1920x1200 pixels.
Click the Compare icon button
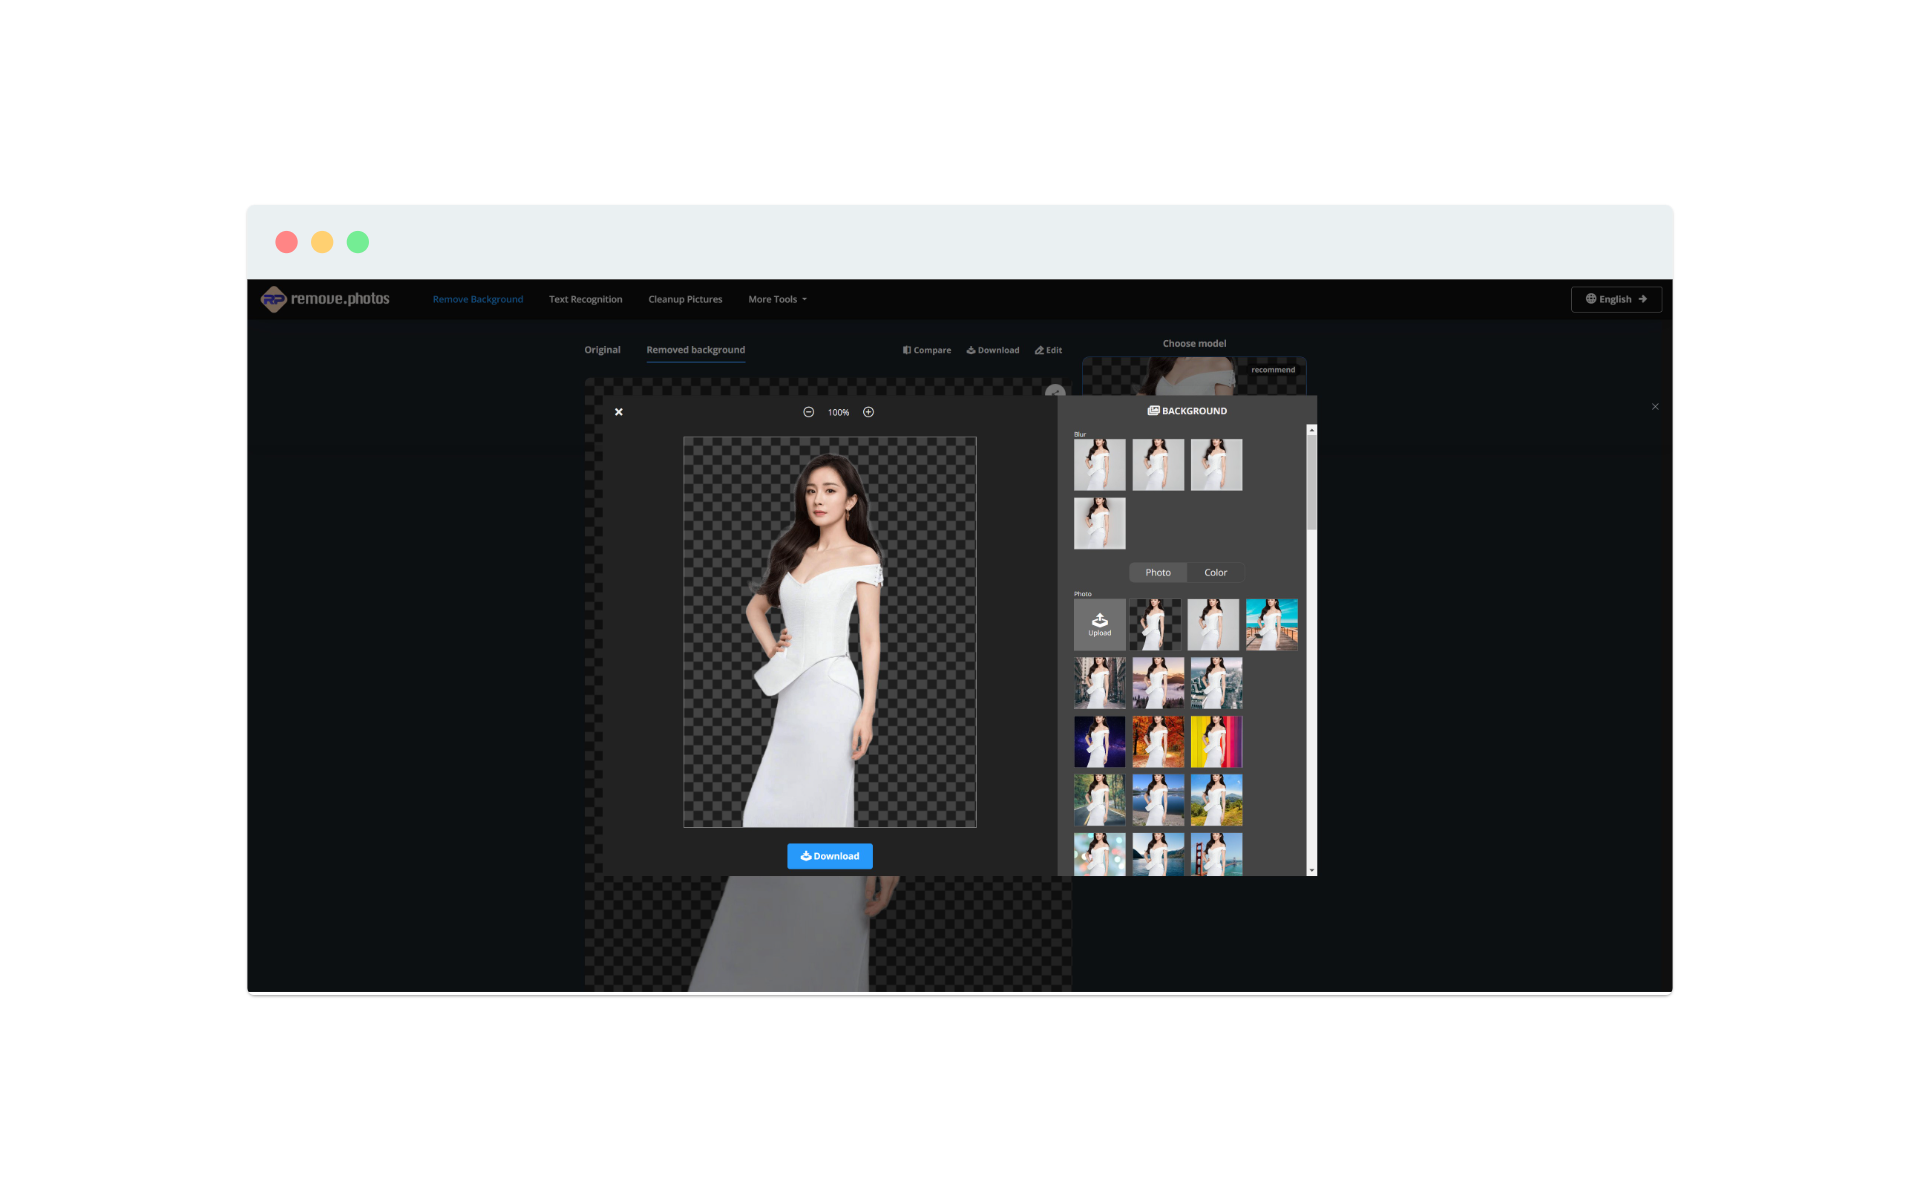(x=926, y=350)
